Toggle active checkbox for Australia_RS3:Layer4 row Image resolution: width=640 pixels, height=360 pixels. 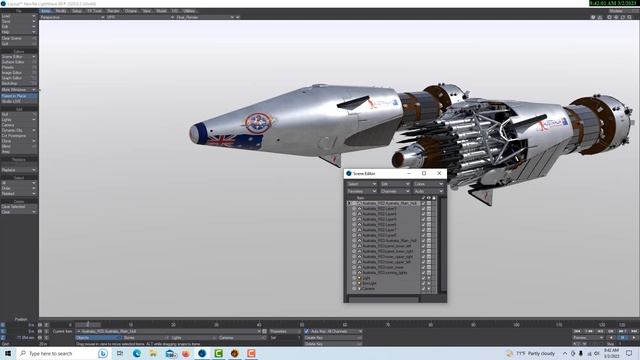(423, 214)
